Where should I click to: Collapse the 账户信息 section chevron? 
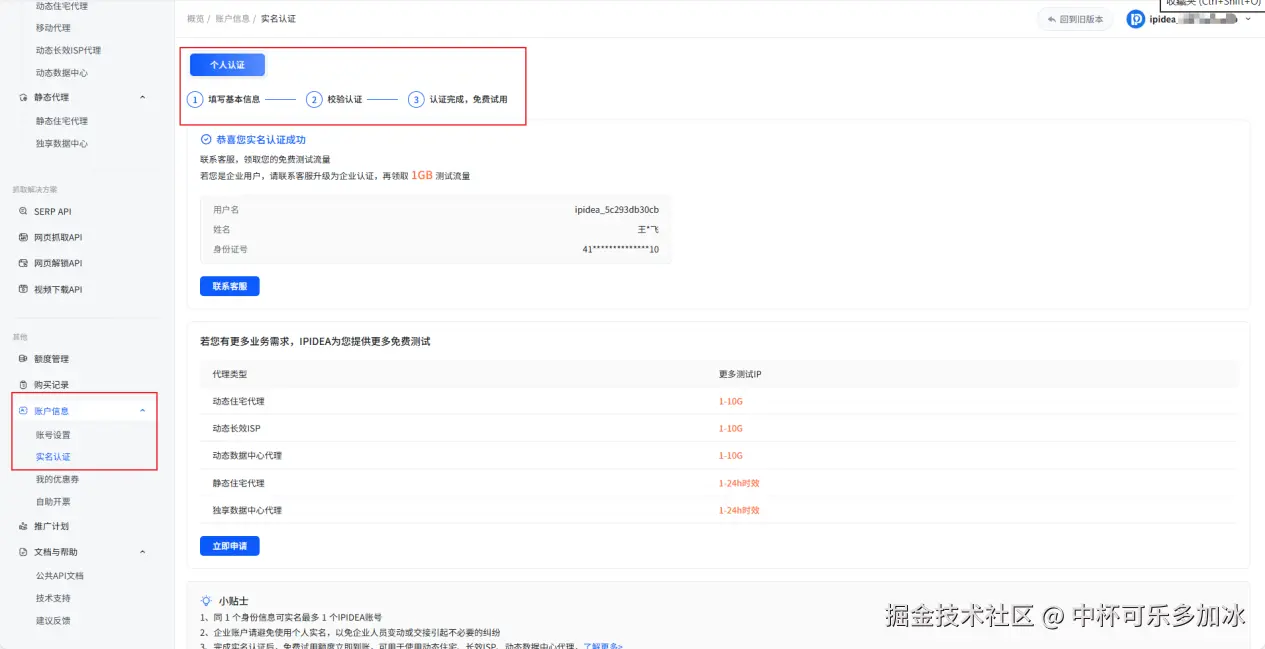point(142,411)
